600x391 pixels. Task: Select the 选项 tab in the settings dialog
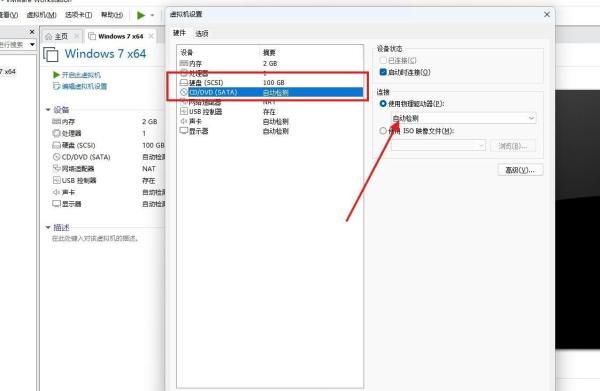click(x=202, y=34)
